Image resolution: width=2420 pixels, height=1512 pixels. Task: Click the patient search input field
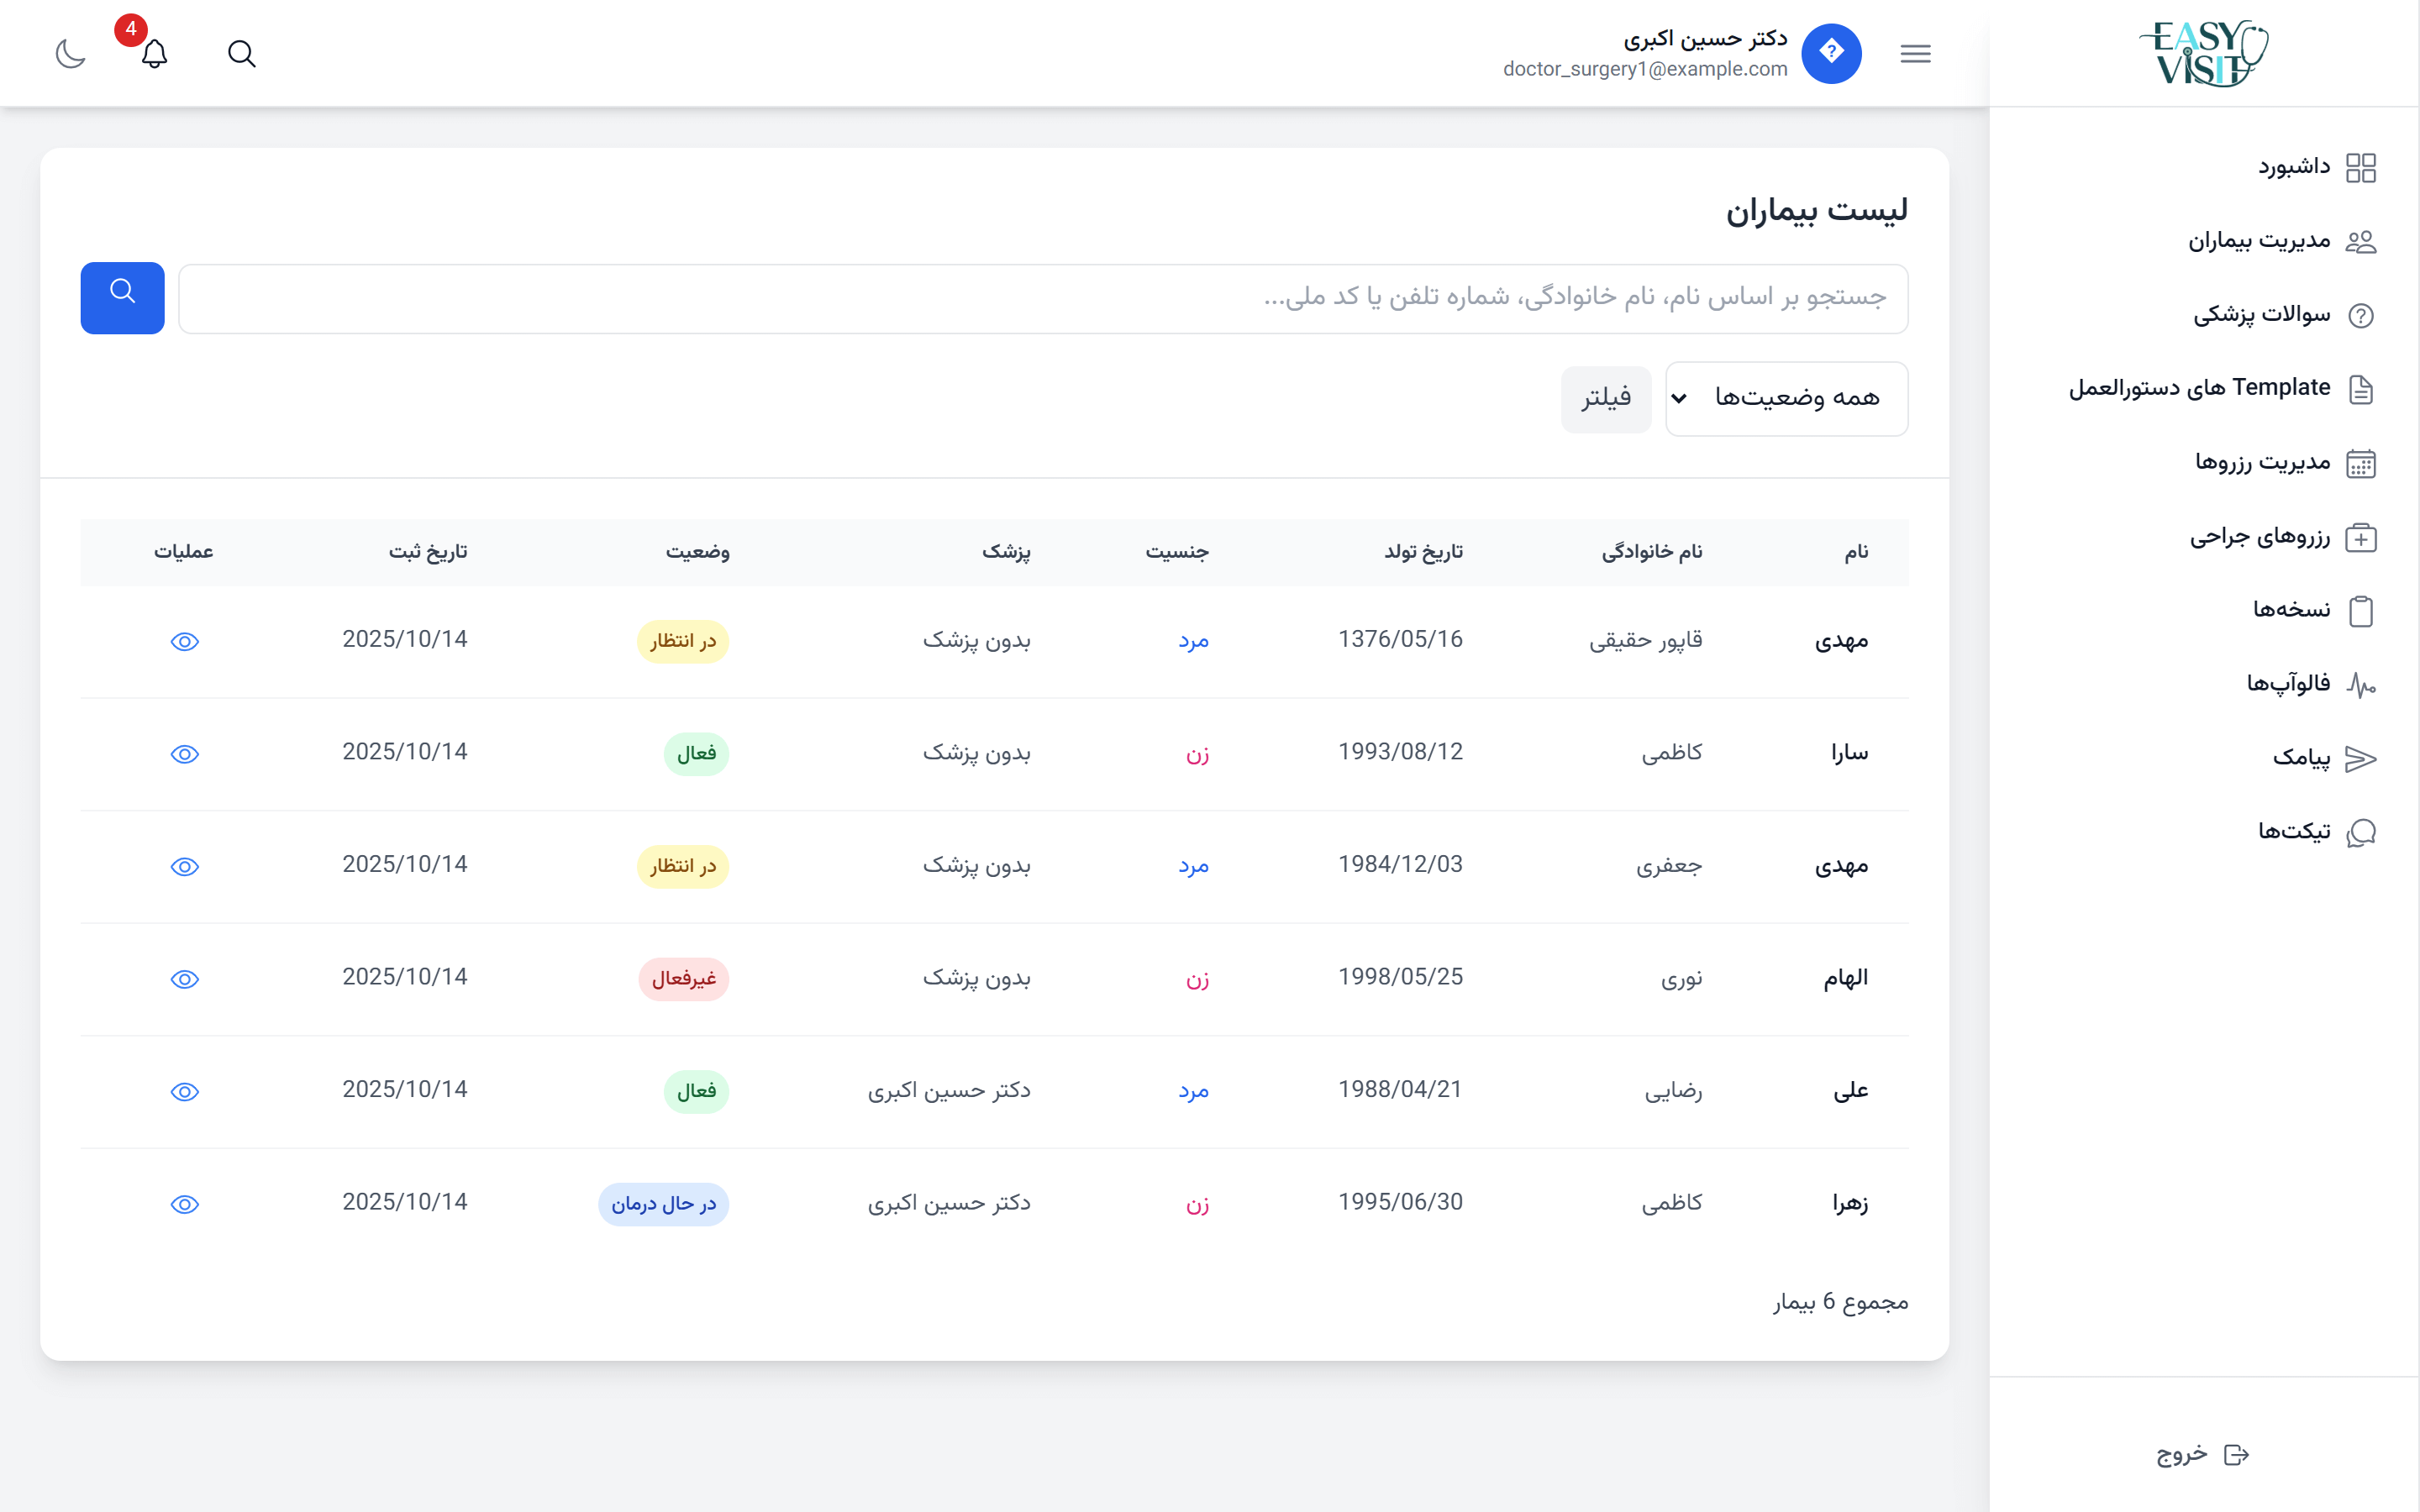1042,298
